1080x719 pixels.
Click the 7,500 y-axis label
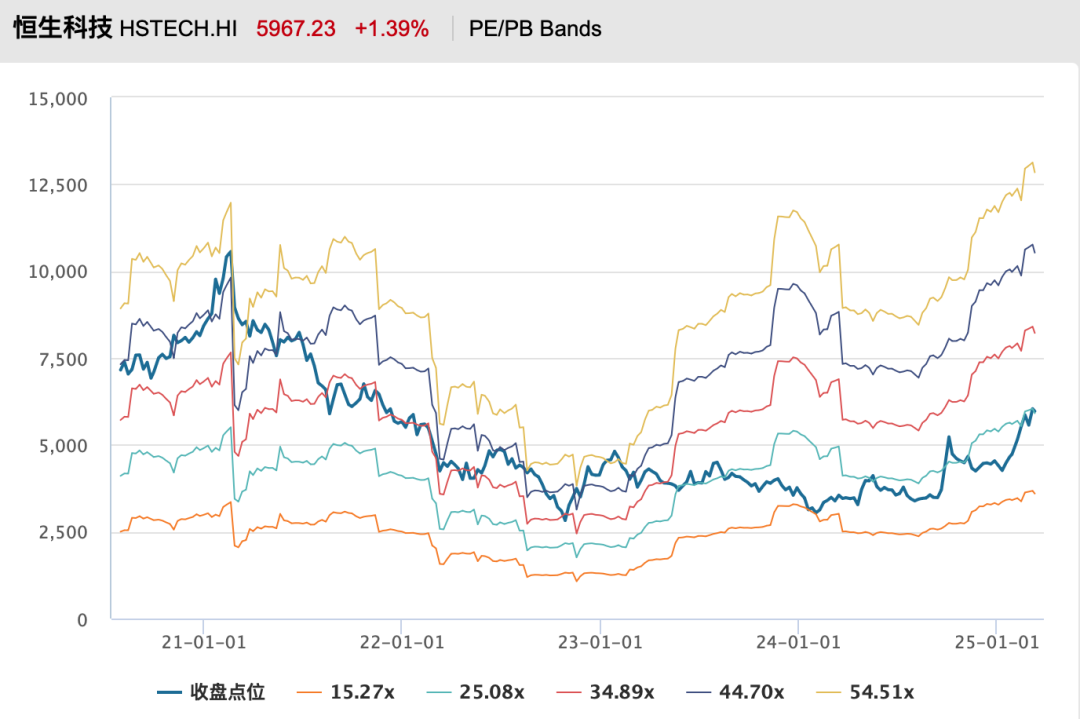64,359
